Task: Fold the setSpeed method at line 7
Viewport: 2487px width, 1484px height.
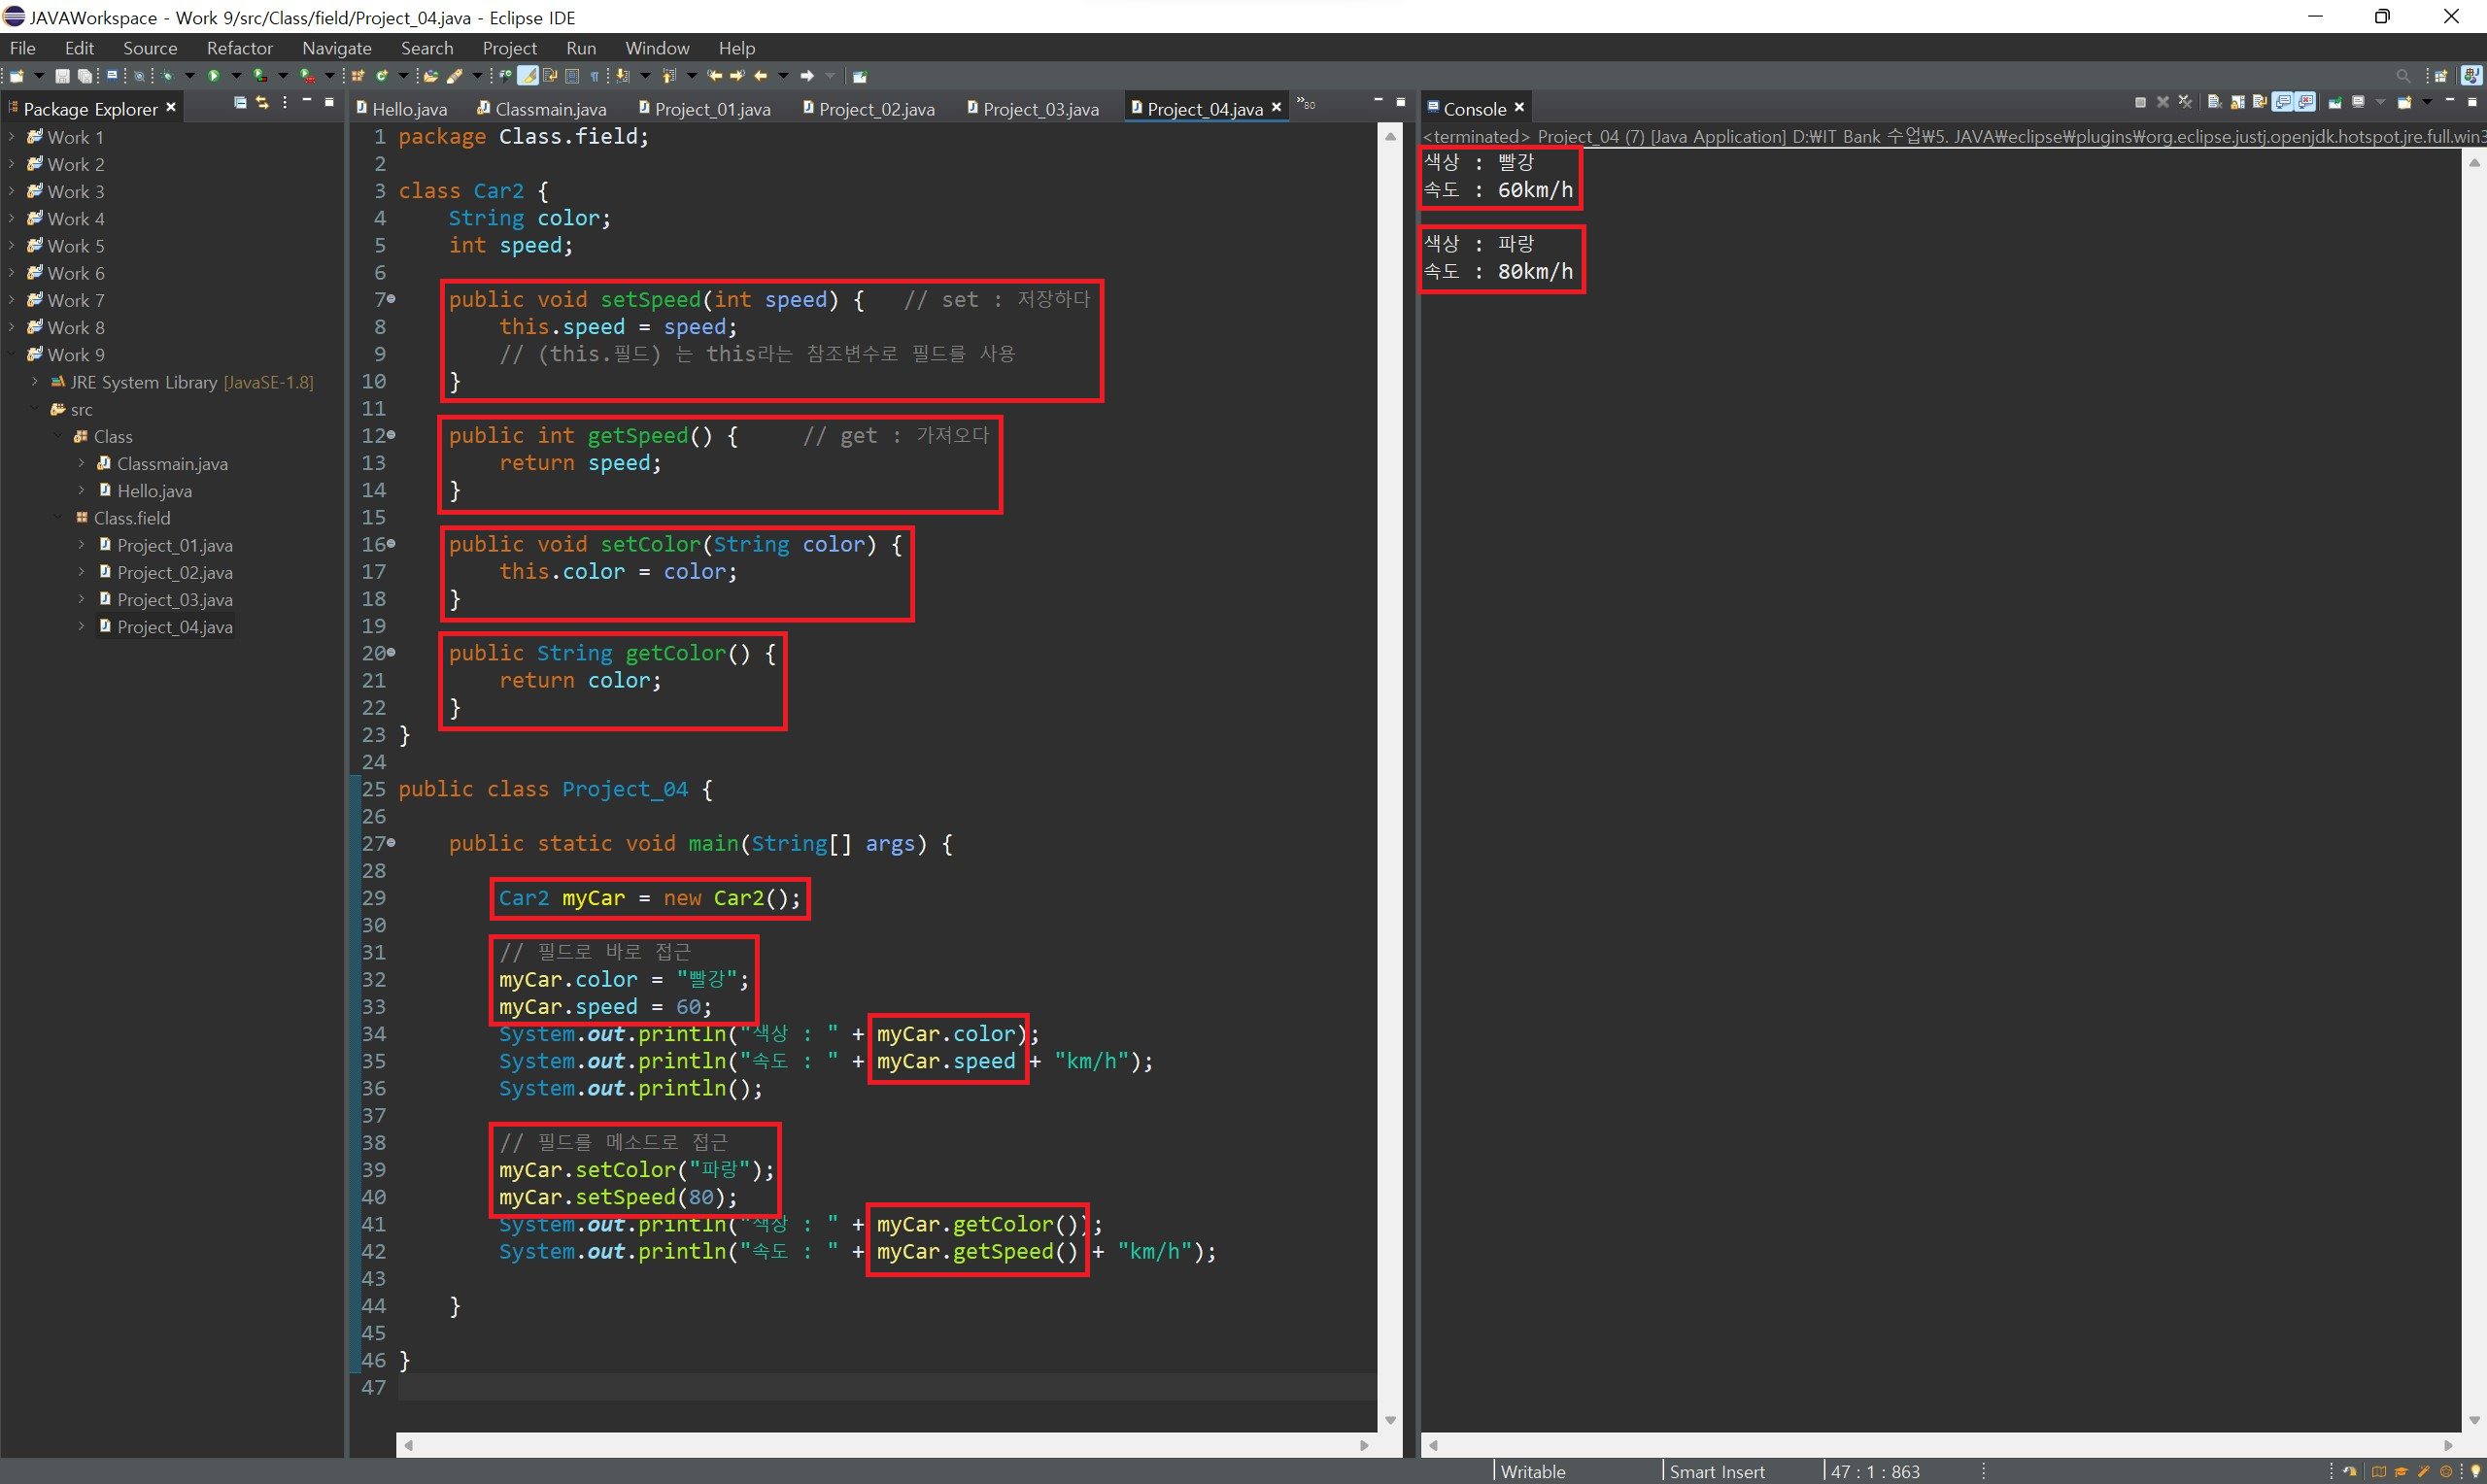Action: click(391, 299)
